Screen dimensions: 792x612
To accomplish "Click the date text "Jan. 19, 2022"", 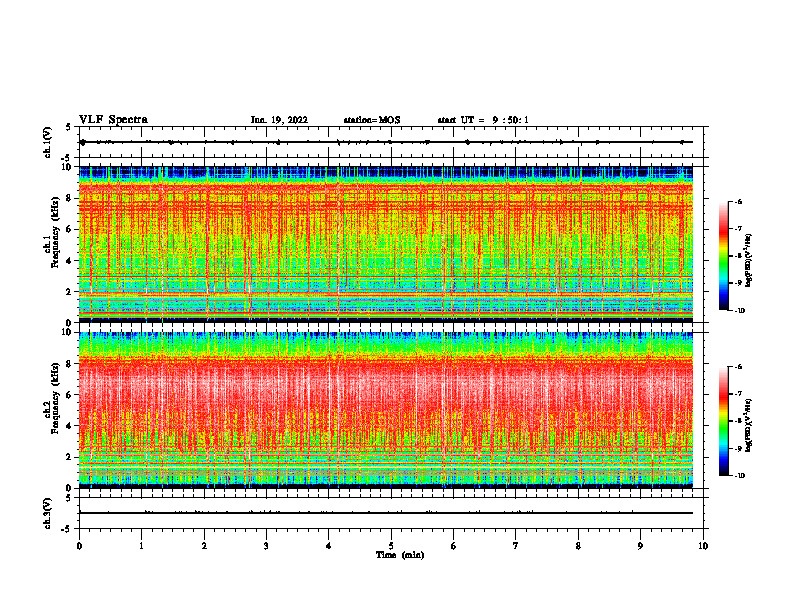I will (279, 120).
